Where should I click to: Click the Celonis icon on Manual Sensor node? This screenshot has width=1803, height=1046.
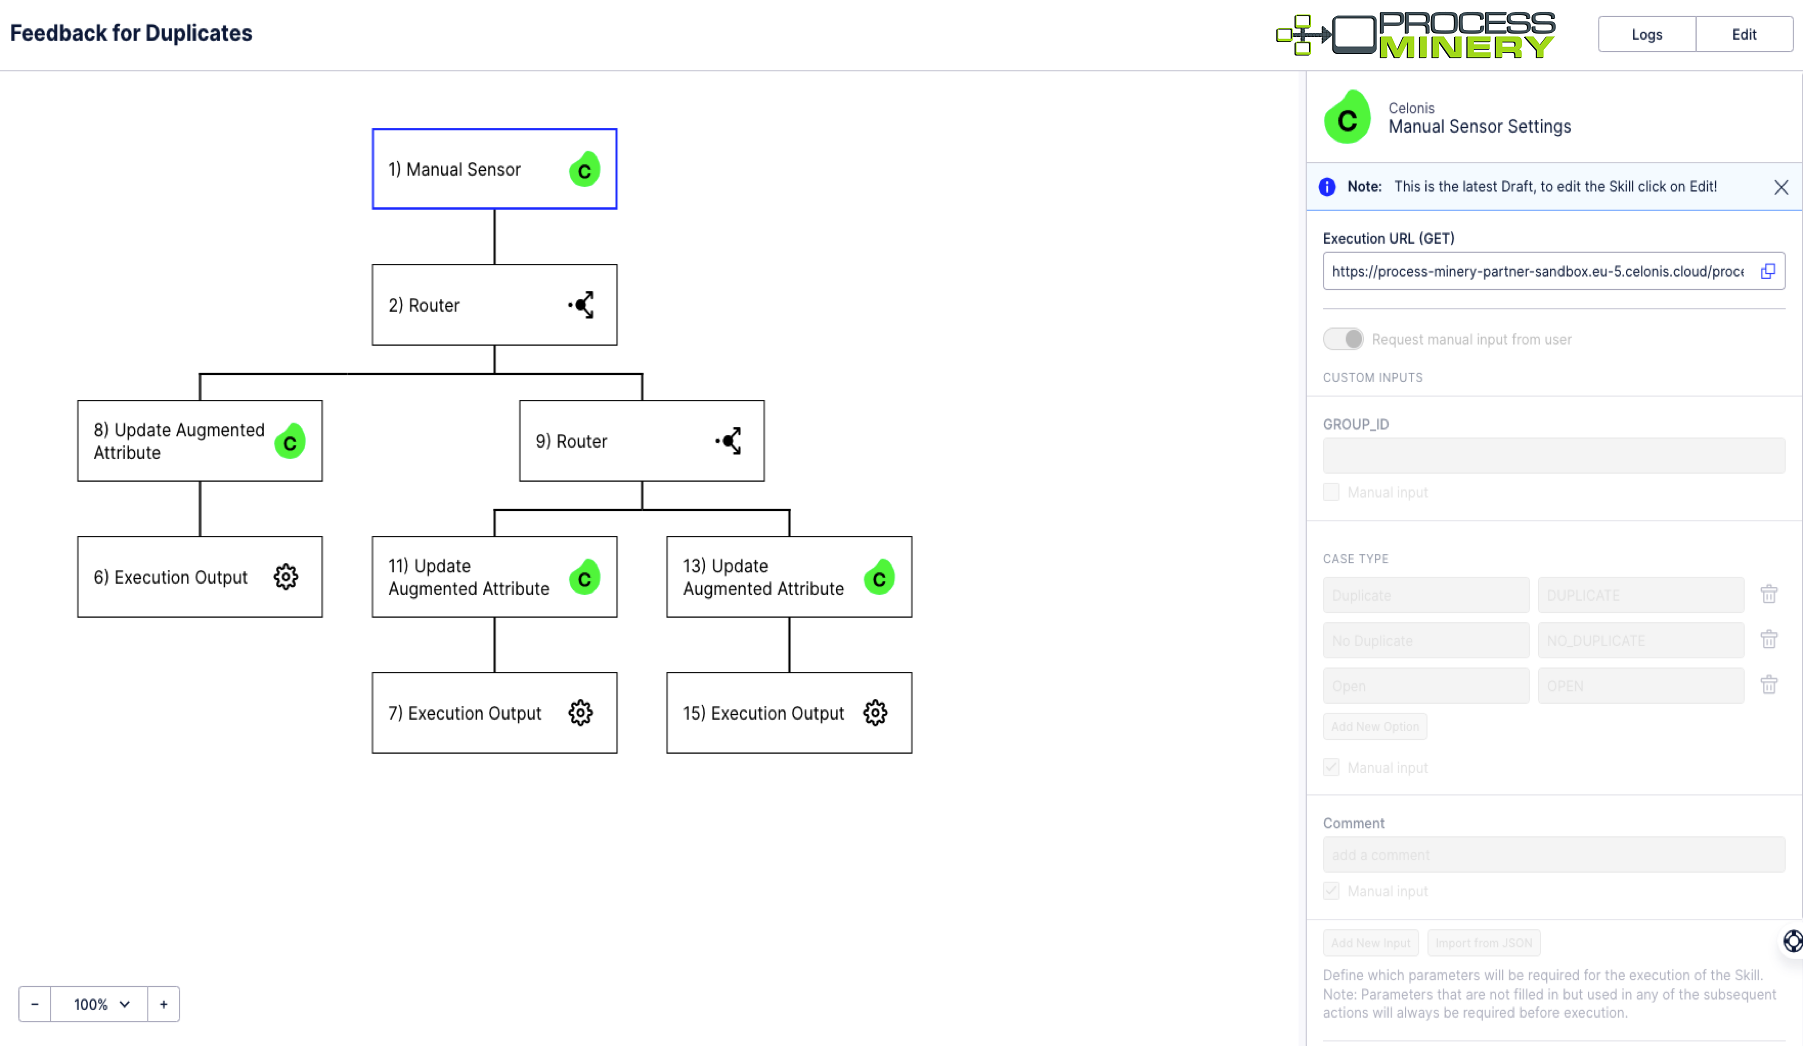coord(584,170)
